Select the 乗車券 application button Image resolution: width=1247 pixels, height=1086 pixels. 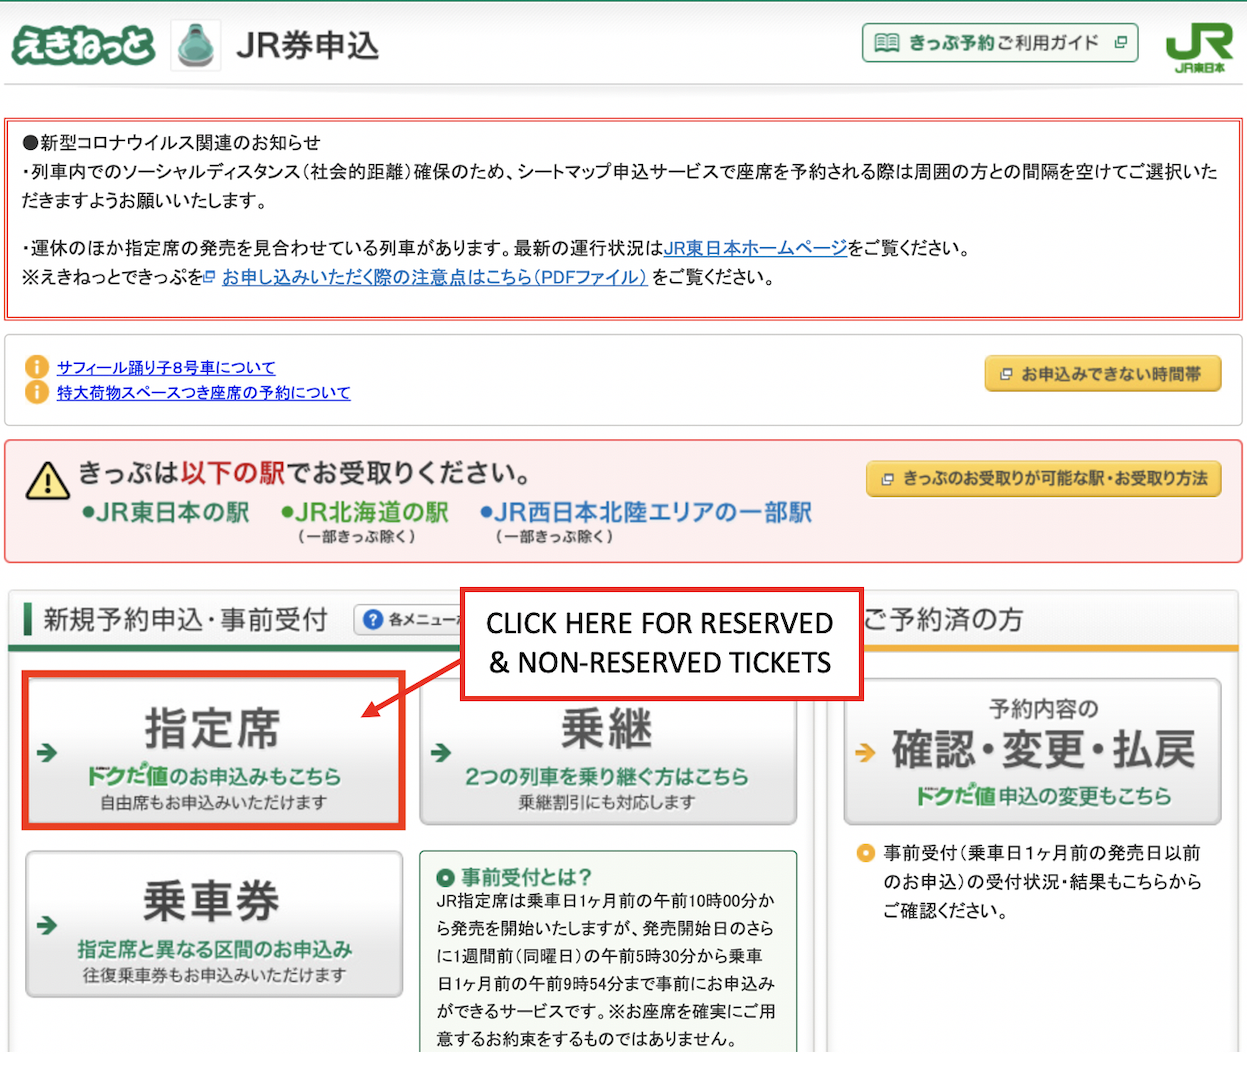pyautogui.click(x=214, y=924)
